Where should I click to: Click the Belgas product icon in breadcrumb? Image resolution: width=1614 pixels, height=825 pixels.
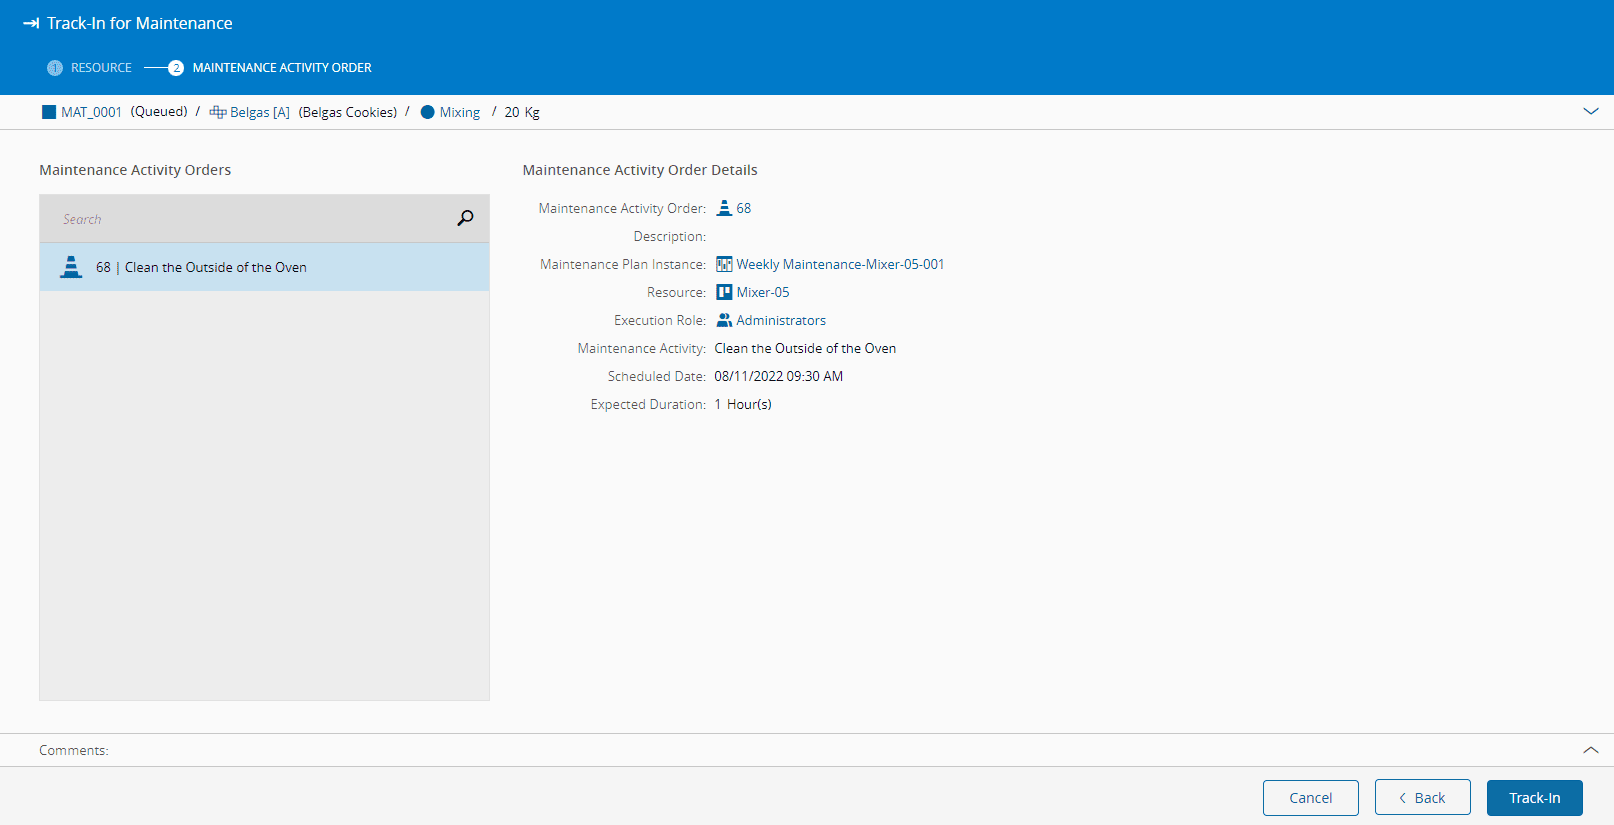217,112
